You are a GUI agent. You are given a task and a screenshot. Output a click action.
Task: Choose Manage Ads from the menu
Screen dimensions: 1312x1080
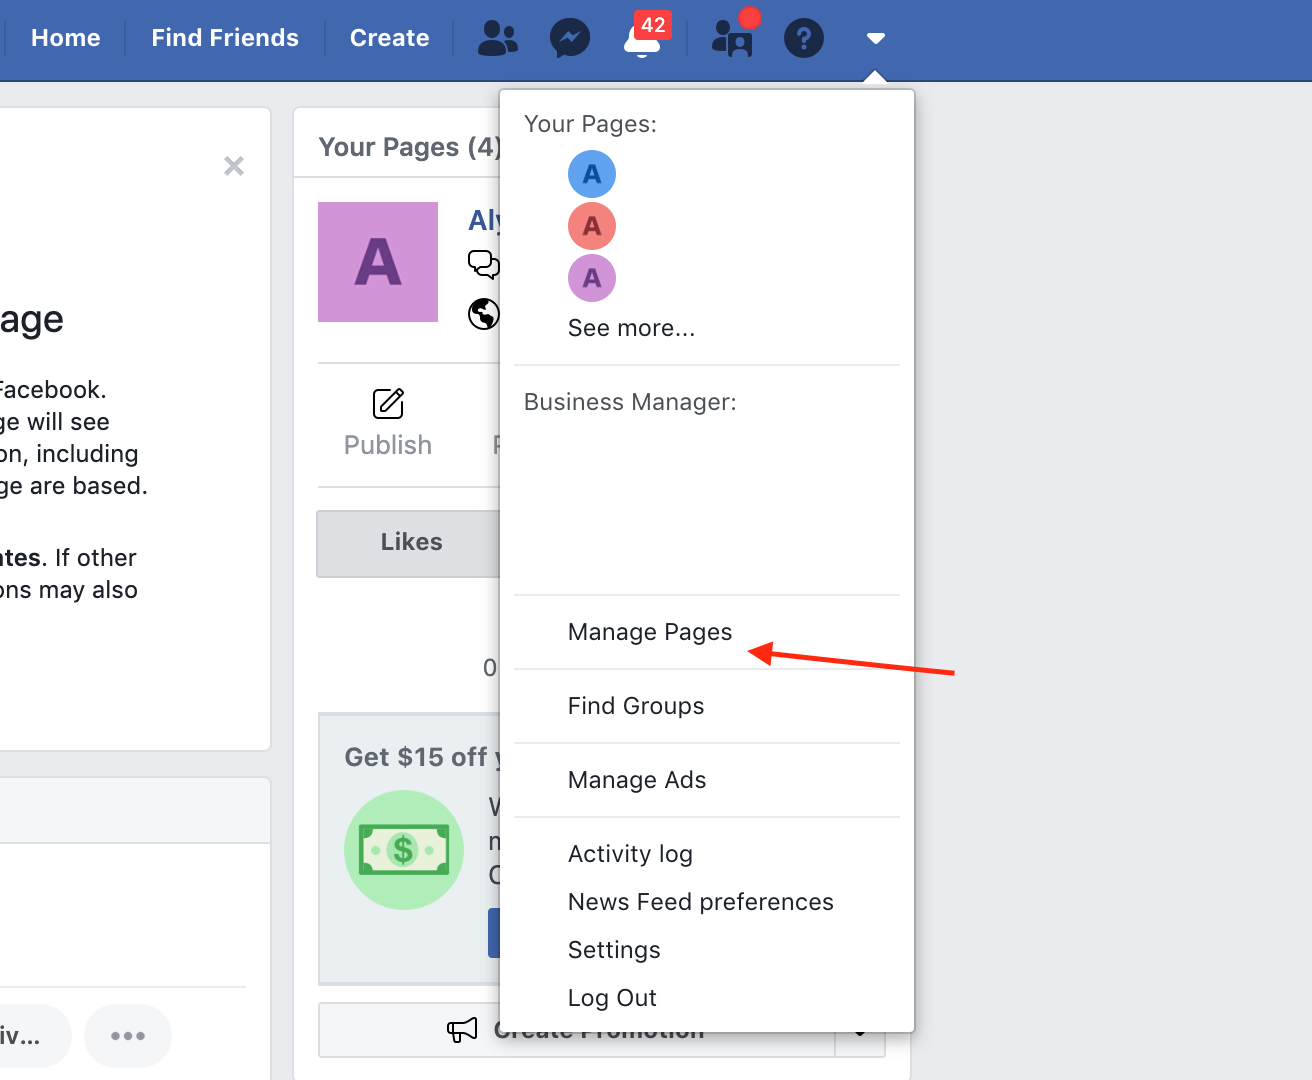tap(637, 780)
